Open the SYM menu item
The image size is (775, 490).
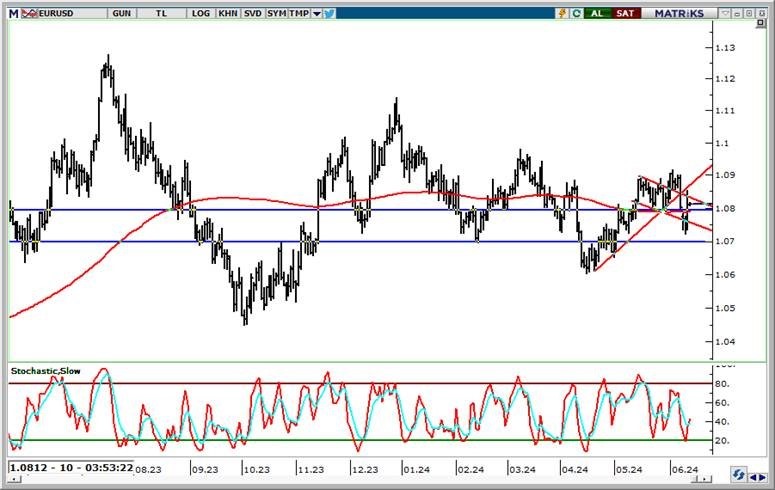277,13
